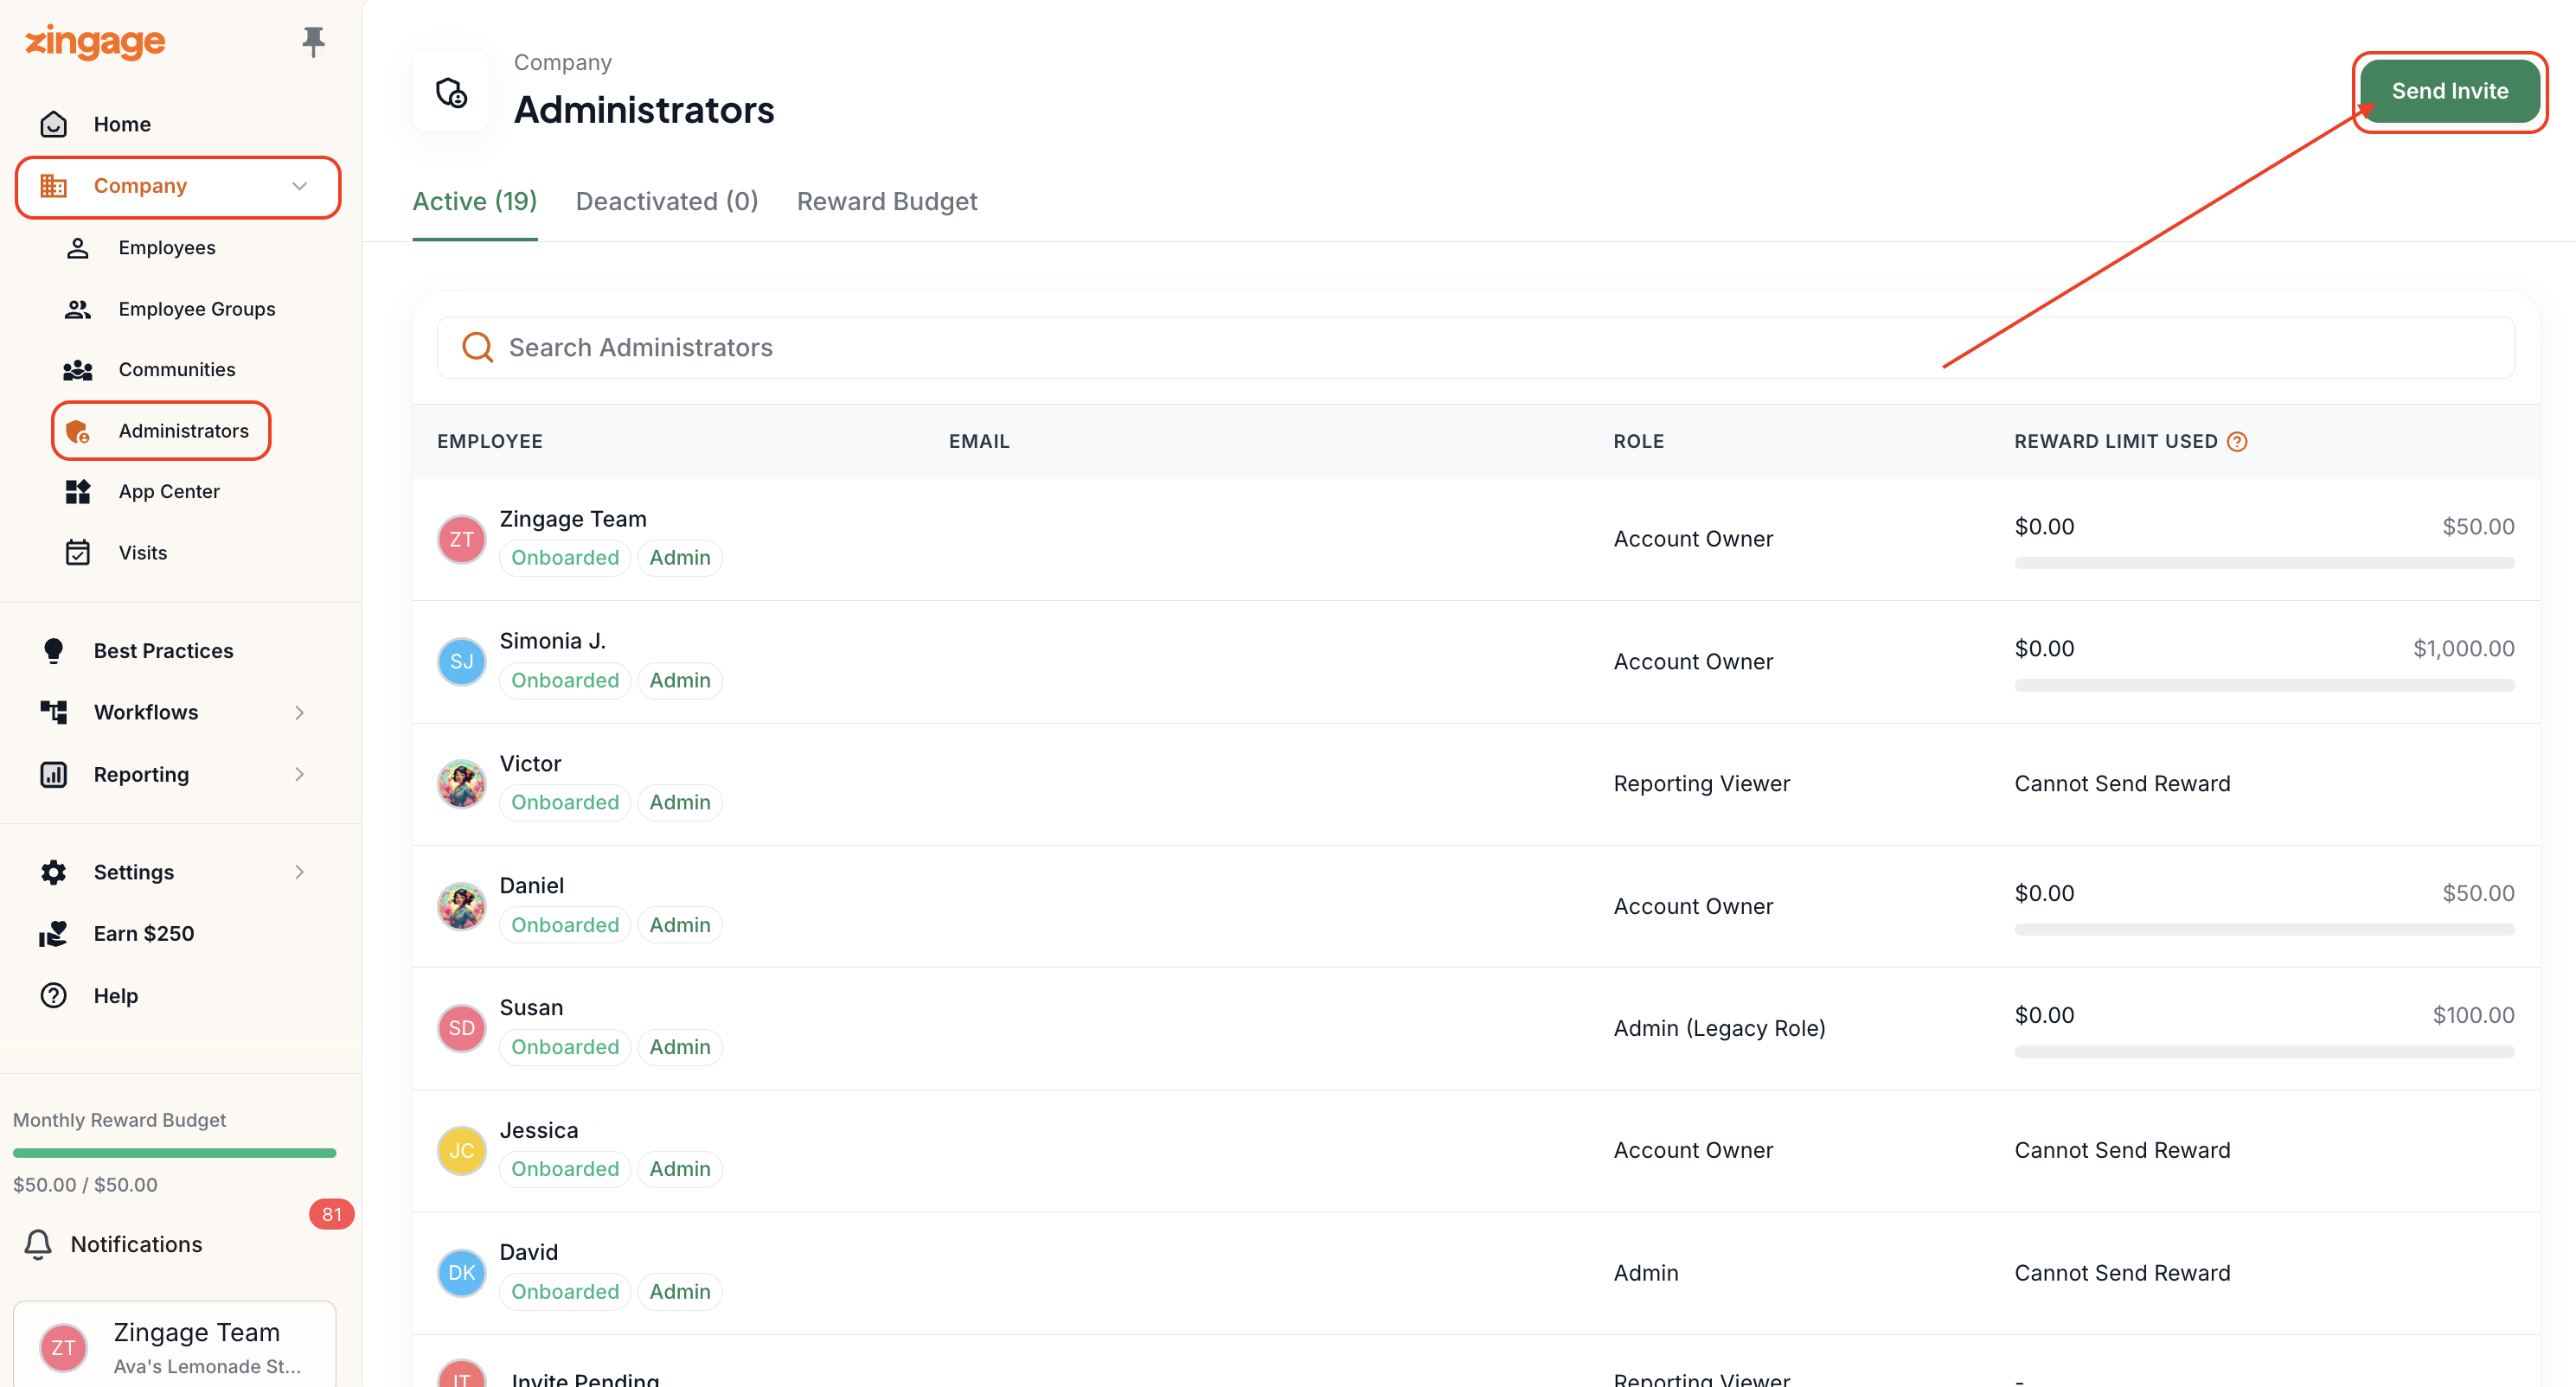This screenshot has height=1387, width=2576.
Task: Click the ROLE column header
Action: coord(1638,441)
